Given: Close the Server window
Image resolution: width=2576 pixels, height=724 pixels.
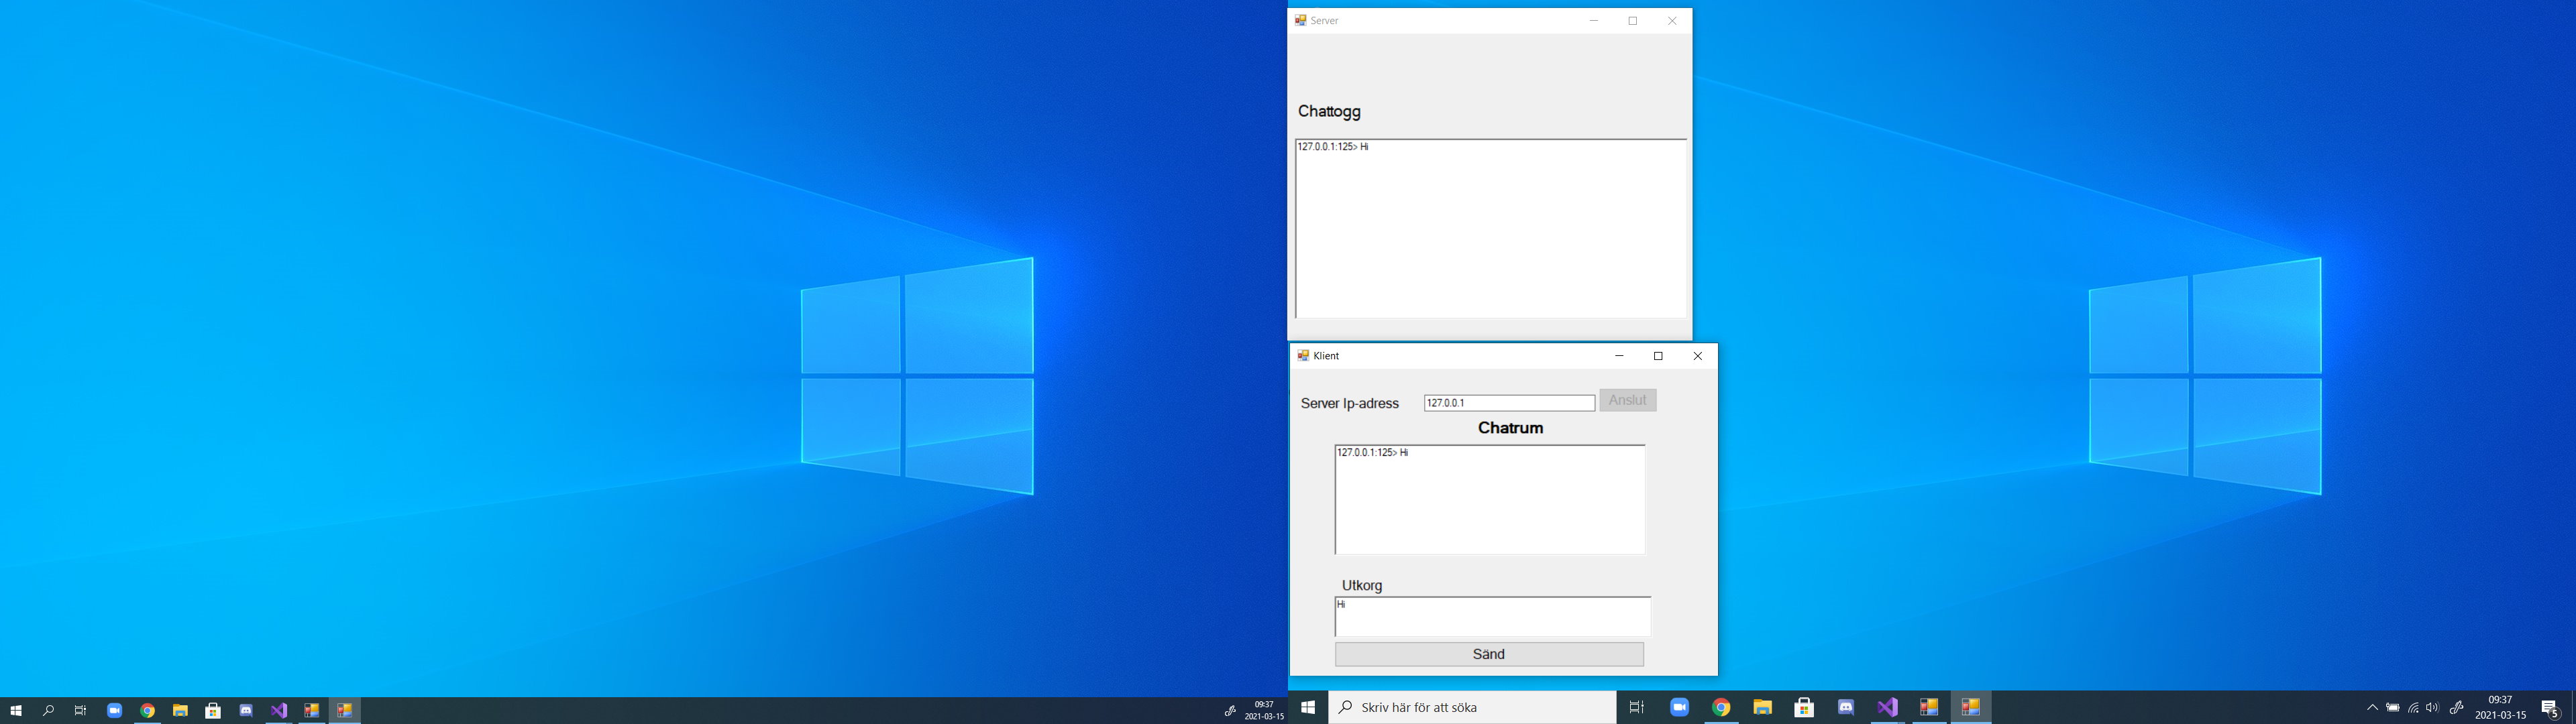Looking at the screenshot, I should [x=1672, y=21].
